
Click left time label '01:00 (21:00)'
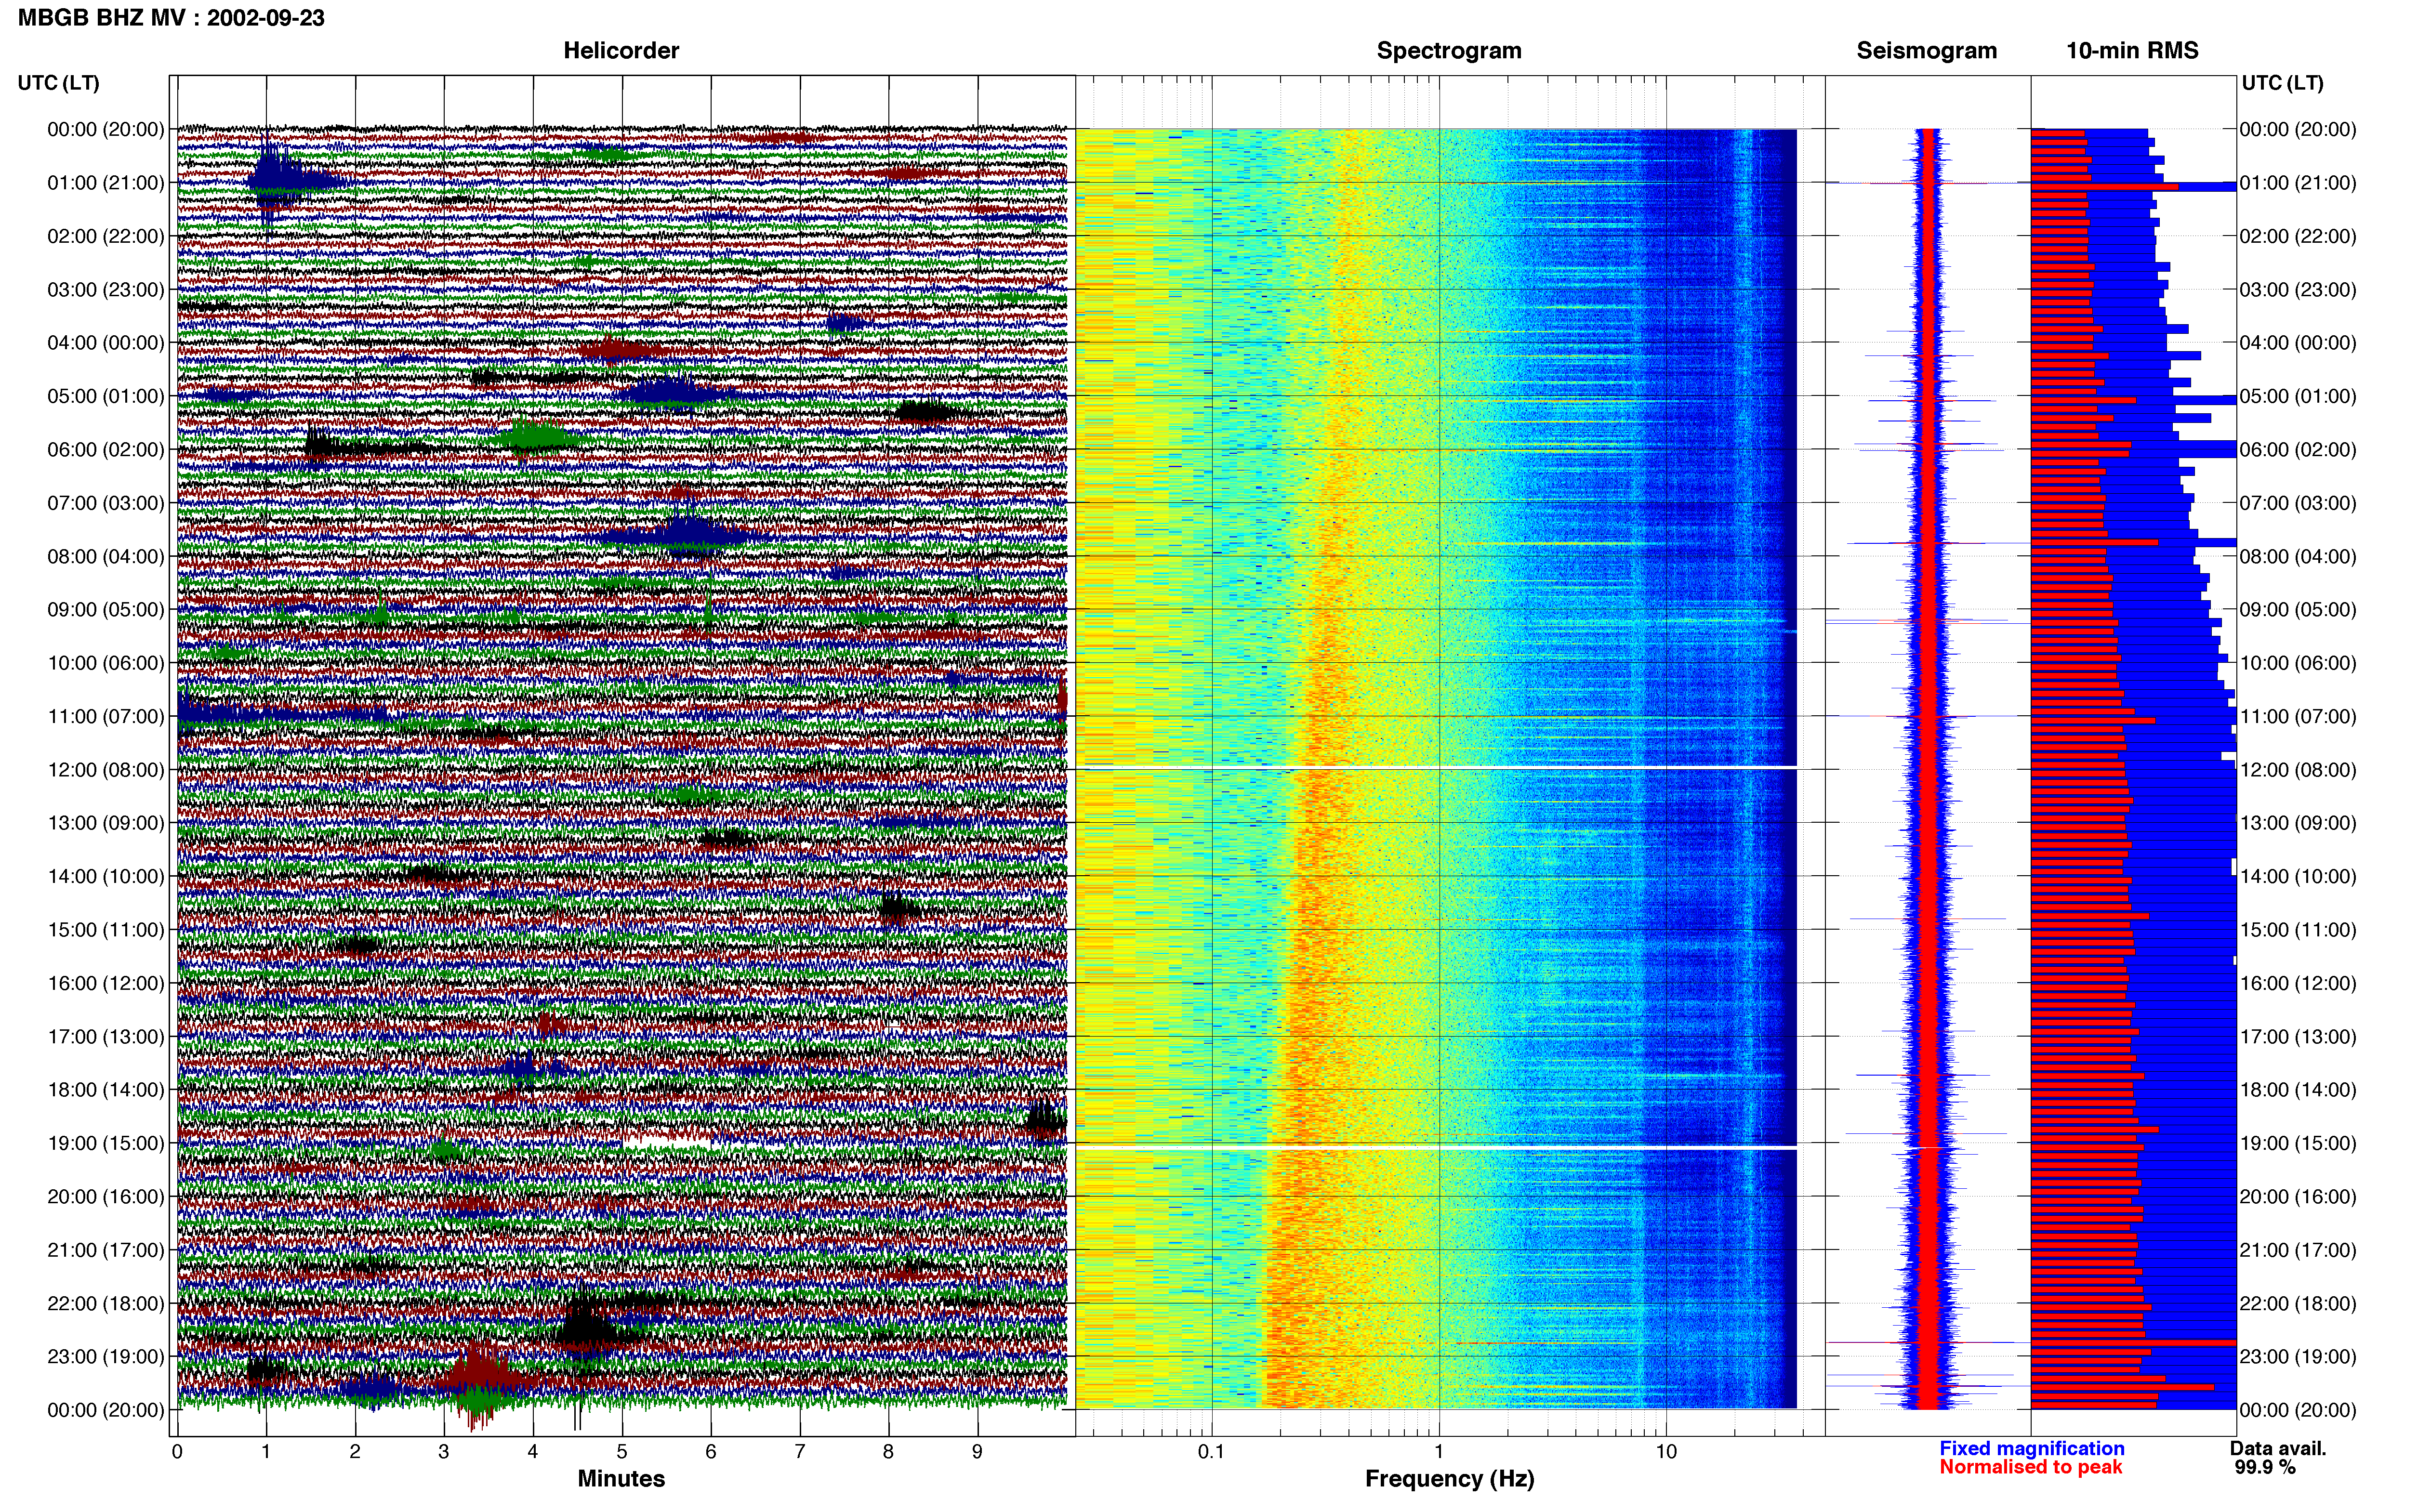(x=106, y=183)
